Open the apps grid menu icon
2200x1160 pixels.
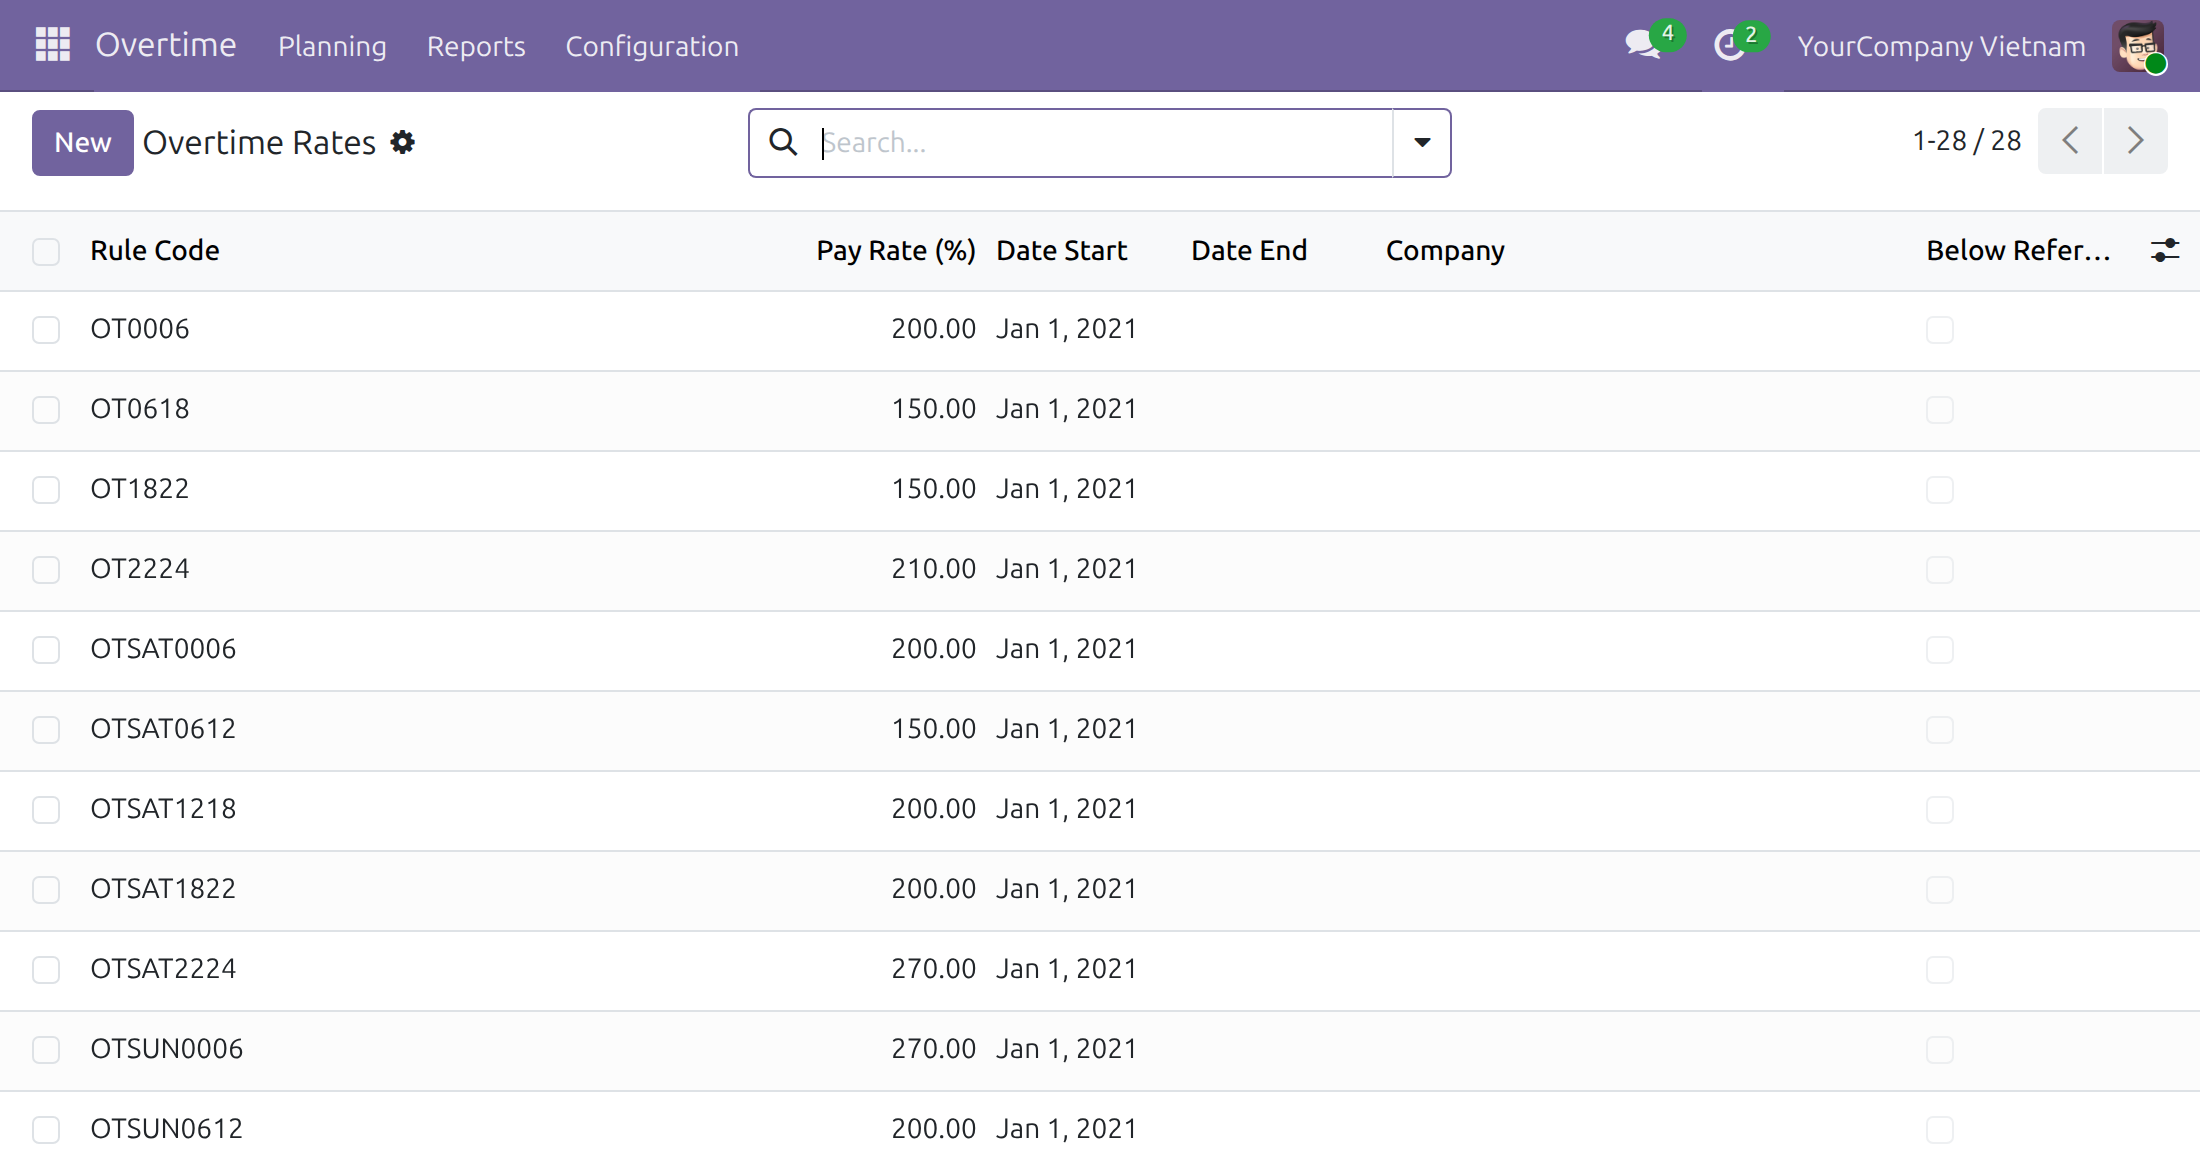click(52, 45)
